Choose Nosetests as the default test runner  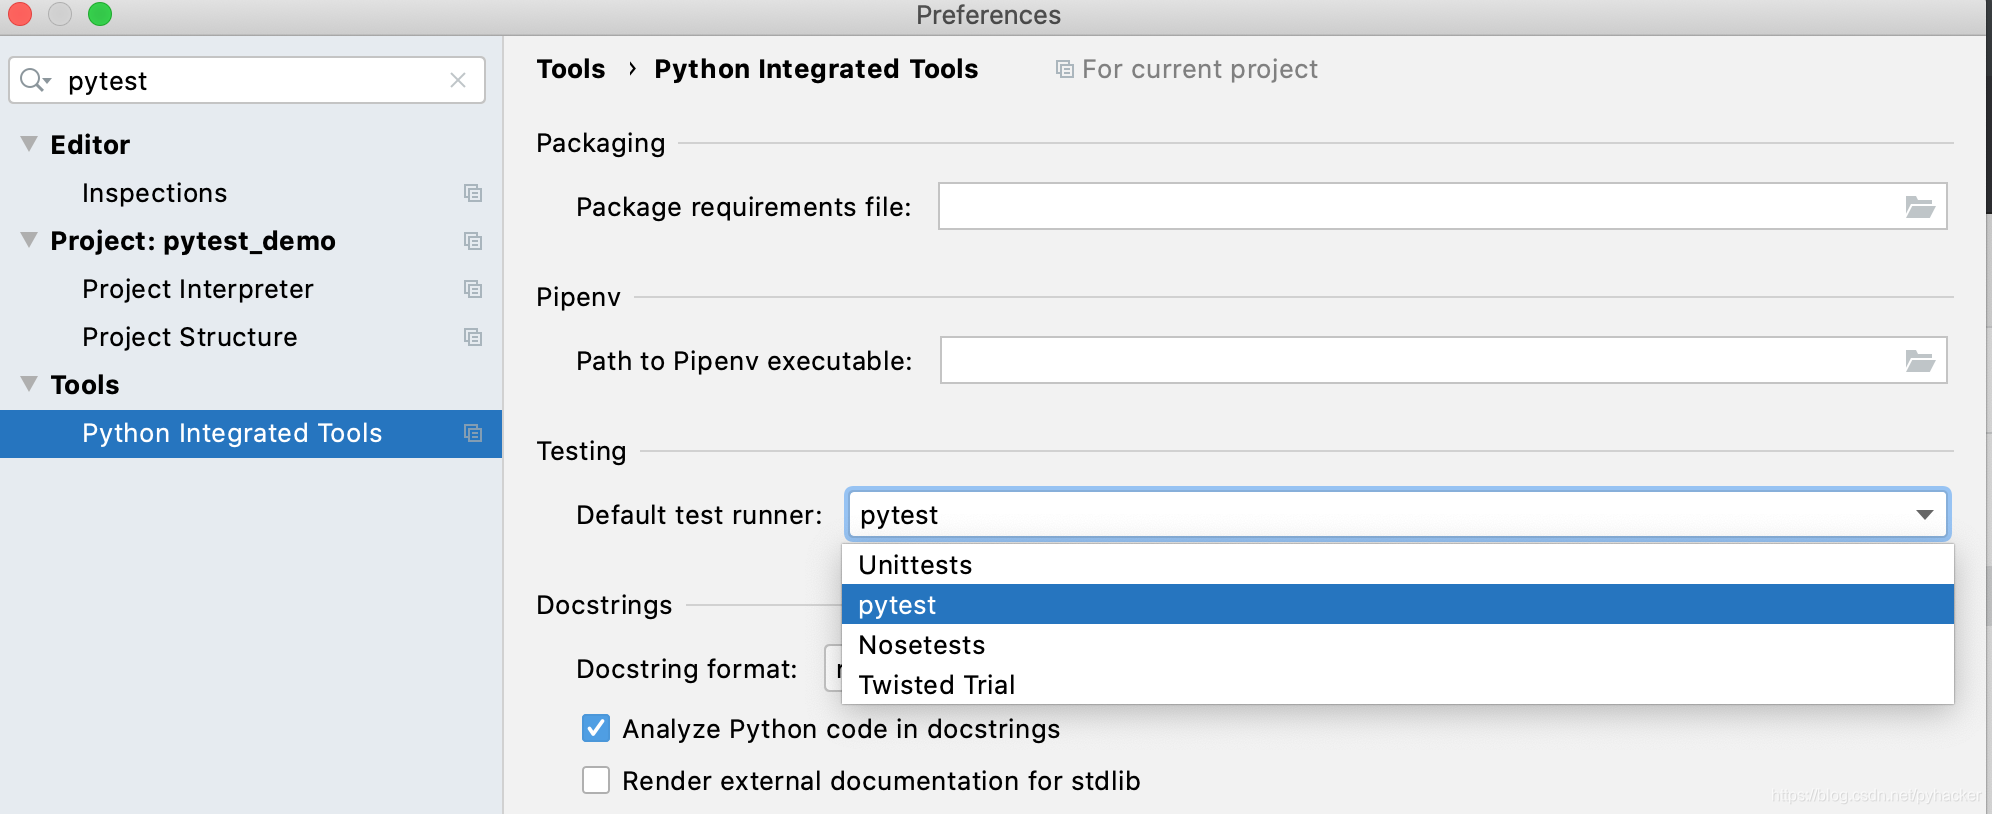[x=921, y=645]
